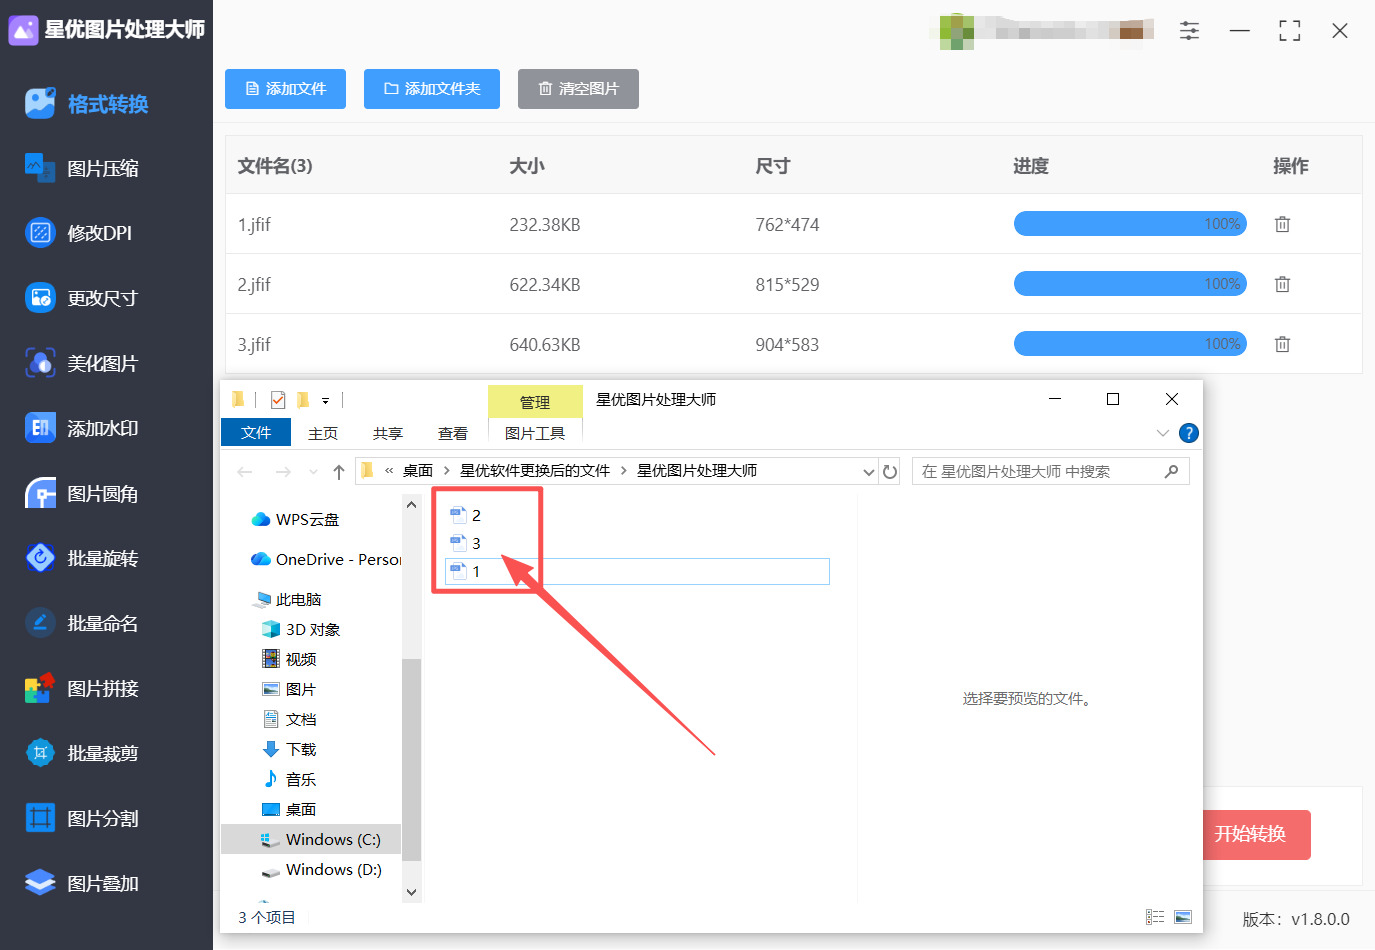Image resolution: width=1375 pixels, height=950 pixels.
Task: Select 此电脑 in navigation pane
Action: click(289, 600)
